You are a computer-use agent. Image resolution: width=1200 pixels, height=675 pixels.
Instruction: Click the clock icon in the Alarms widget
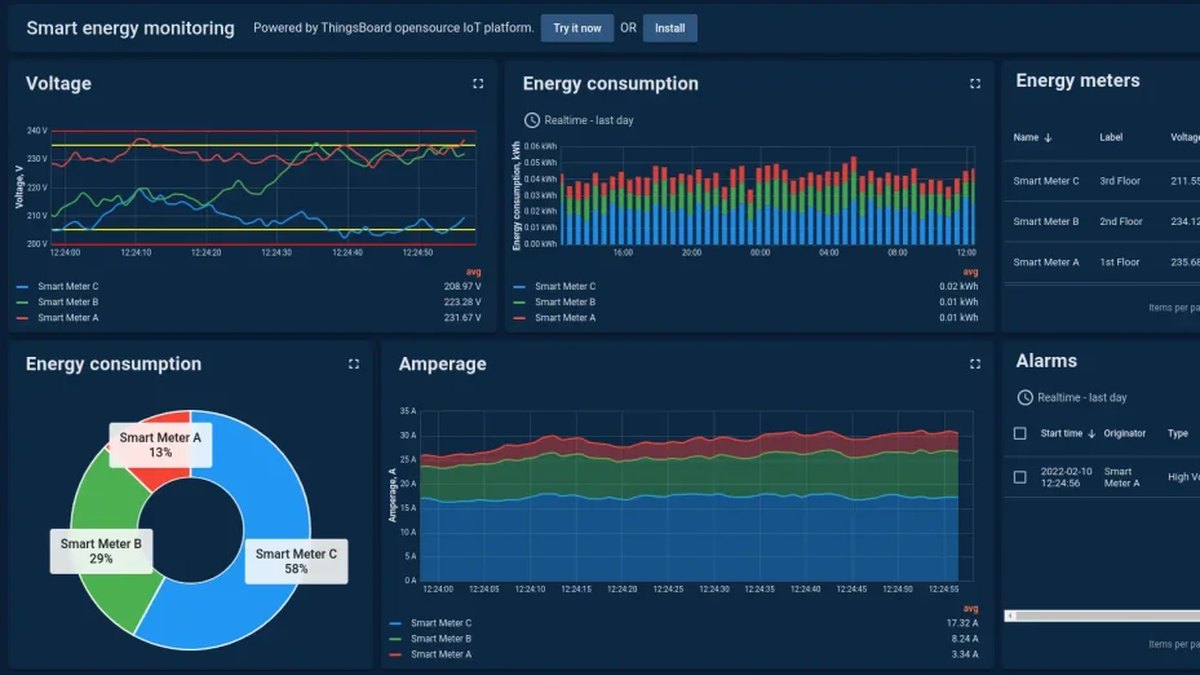click(1025, 397)
